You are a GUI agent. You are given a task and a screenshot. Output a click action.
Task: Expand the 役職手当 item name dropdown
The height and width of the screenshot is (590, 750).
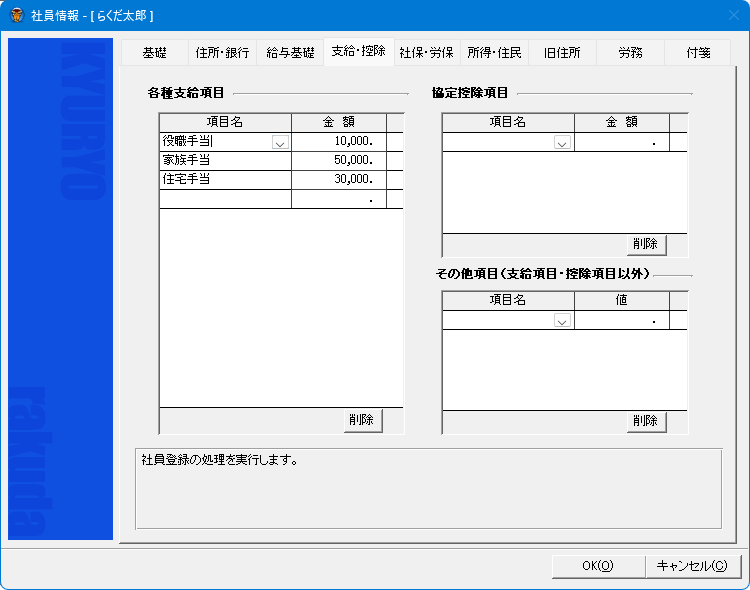coord(280,143)
